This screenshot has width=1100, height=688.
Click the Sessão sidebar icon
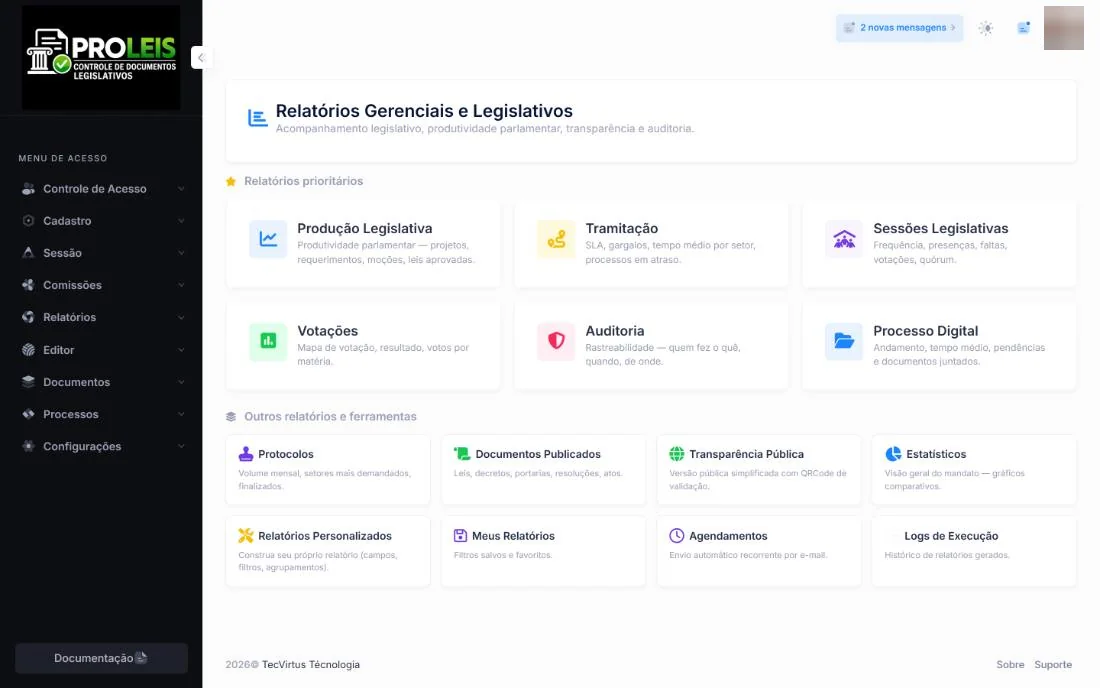pos(28,252)
